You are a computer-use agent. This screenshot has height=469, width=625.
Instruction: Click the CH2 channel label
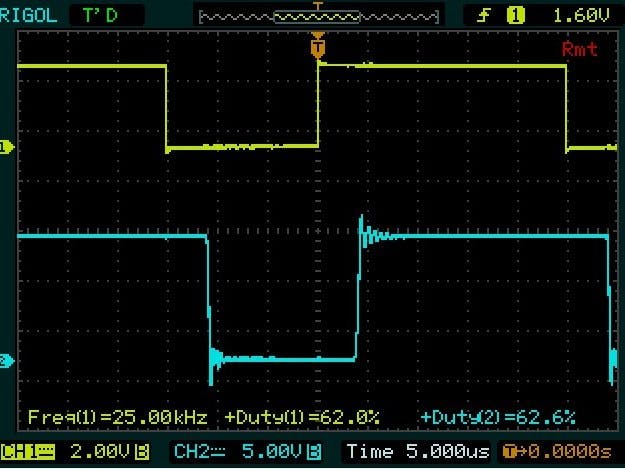tap(199, 452)
